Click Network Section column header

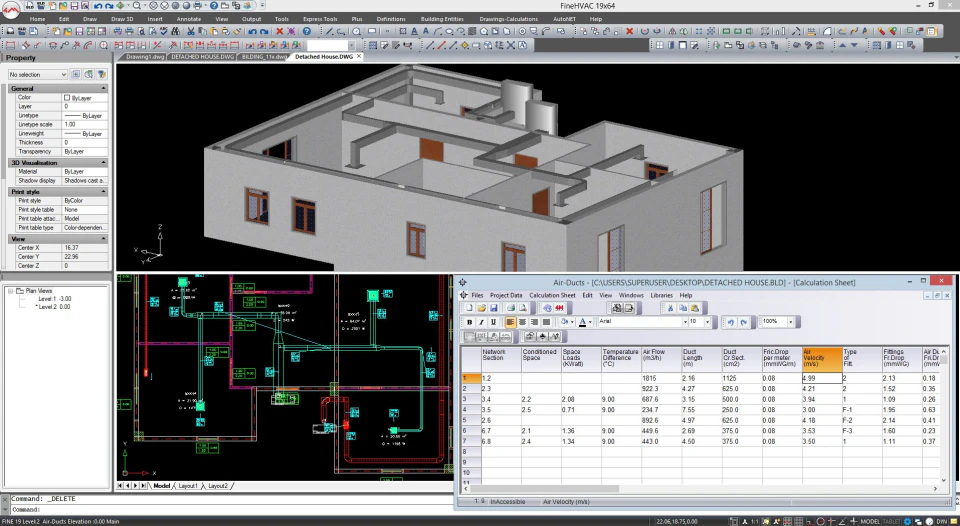point(500,358)
